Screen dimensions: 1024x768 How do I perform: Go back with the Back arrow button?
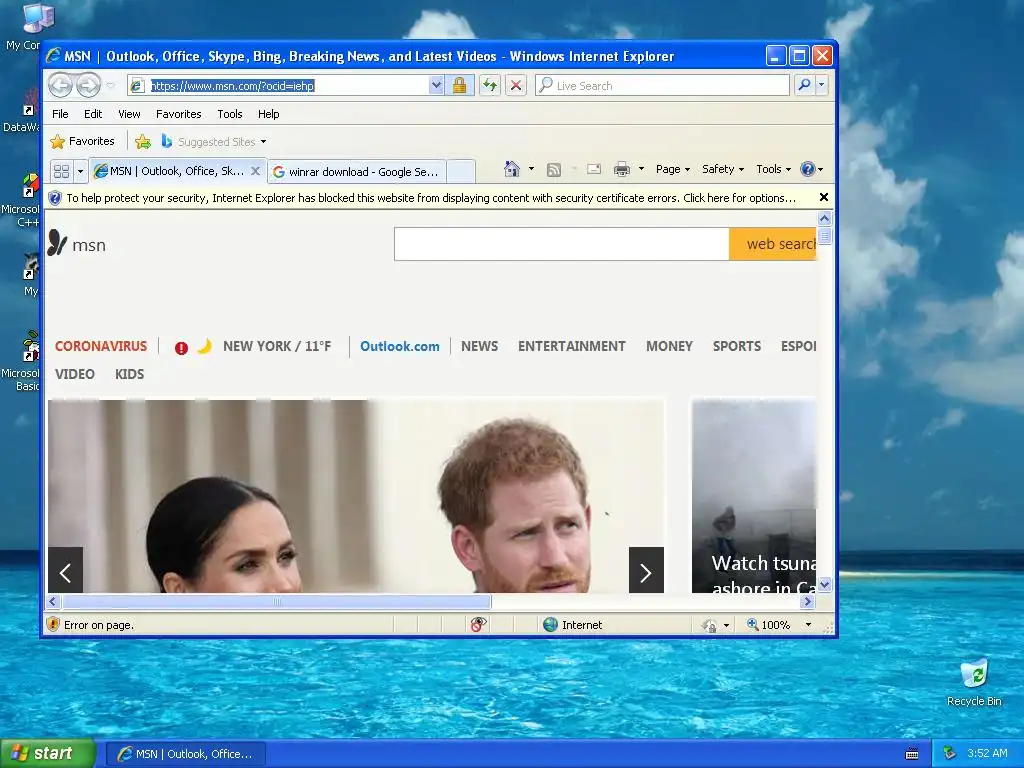tap(60, 86)
